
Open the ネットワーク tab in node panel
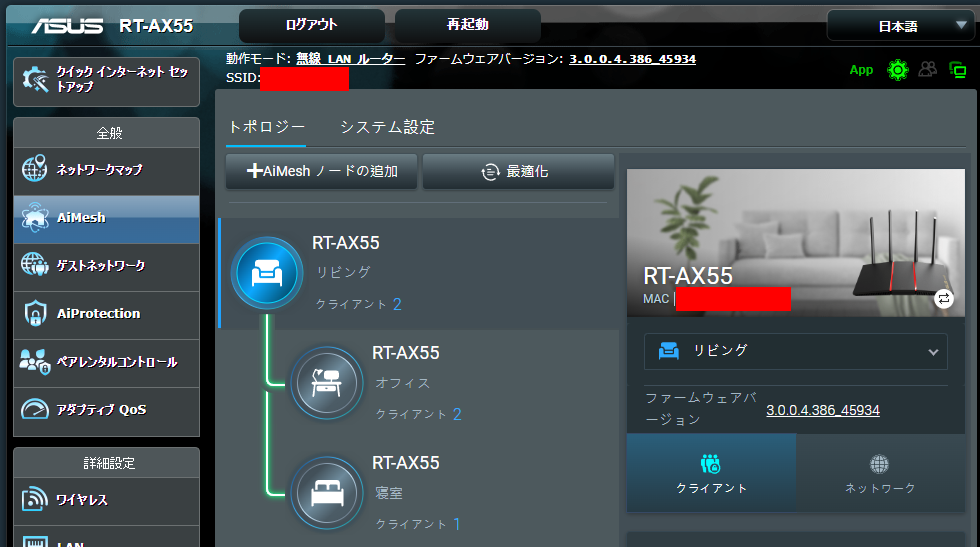point(880,473)
